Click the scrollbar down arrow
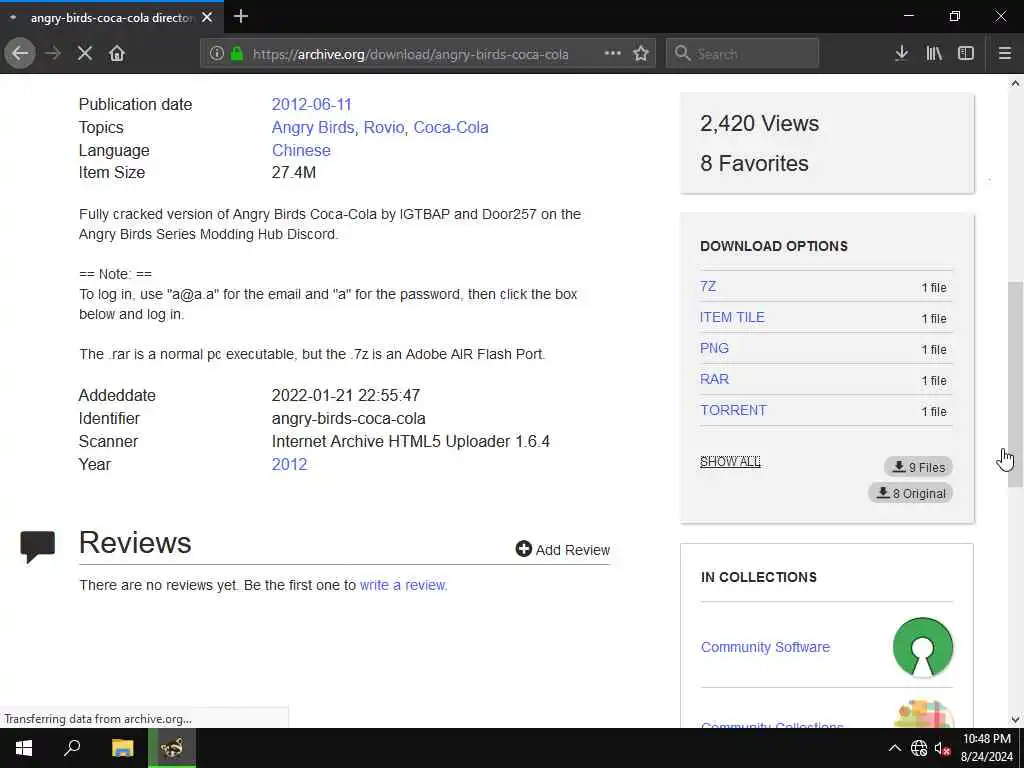 point(1015,720)
